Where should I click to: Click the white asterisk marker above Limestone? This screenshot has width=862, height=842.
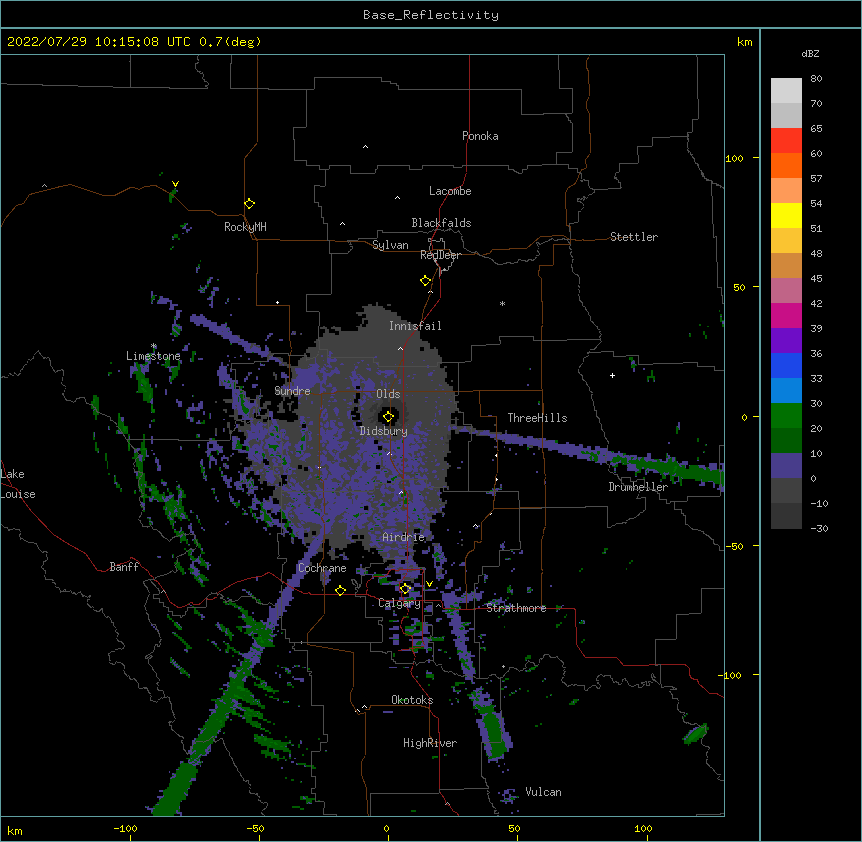[x=154, y=346]
